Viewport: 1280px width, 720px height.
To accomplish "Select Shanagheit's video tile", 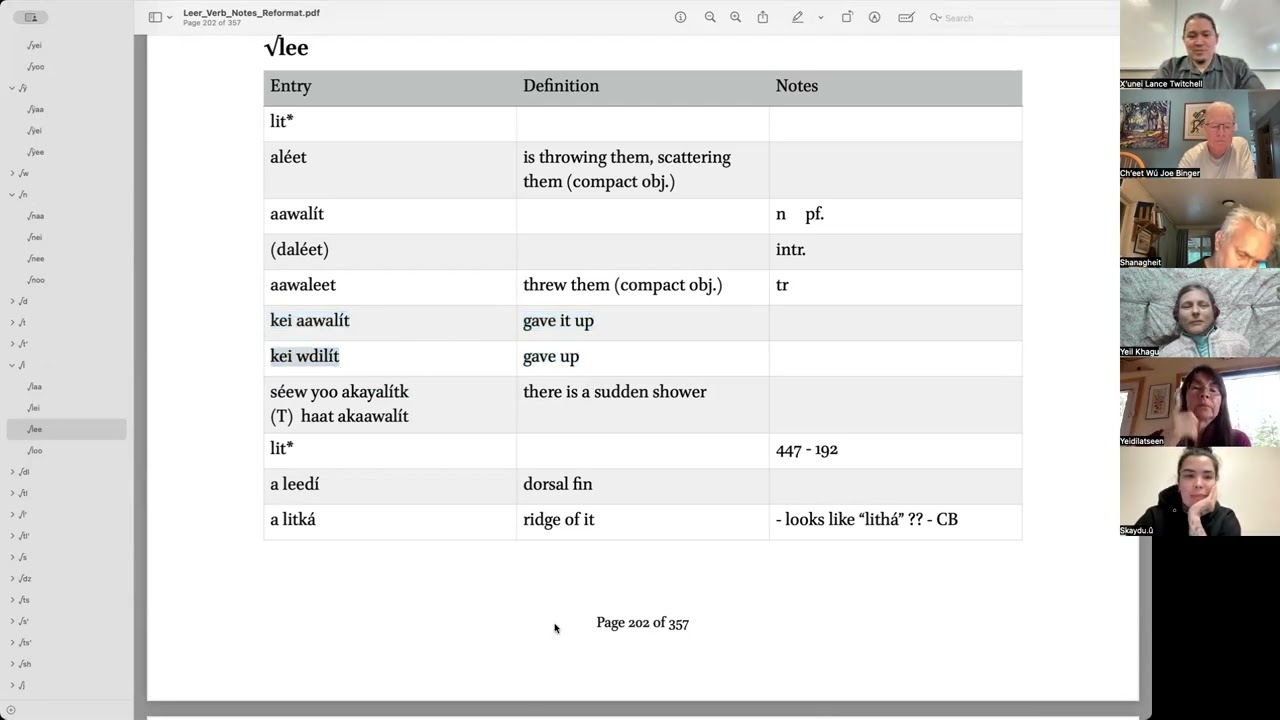I will tap(1199, 223).
